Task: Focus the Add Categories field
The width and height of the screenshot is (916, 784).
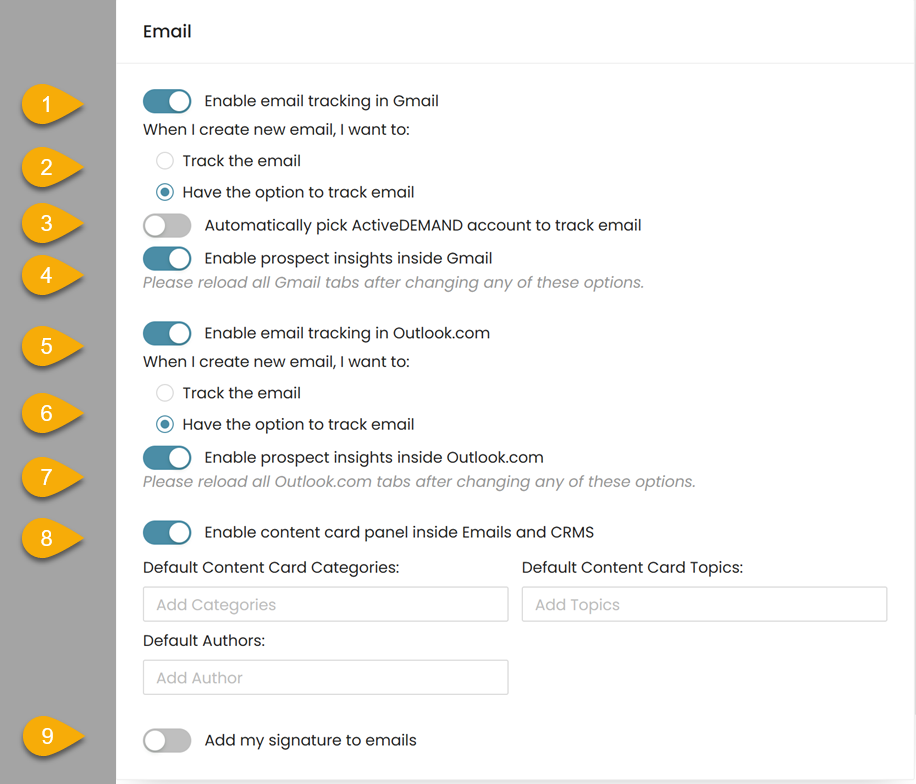Action: tap(325, 605)
